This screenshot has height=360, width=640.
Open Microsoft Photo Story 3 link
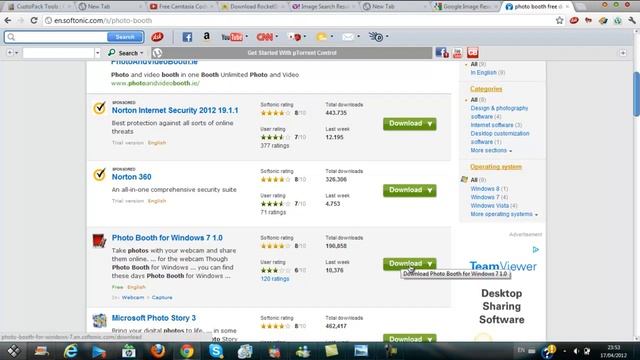[154, 318]
